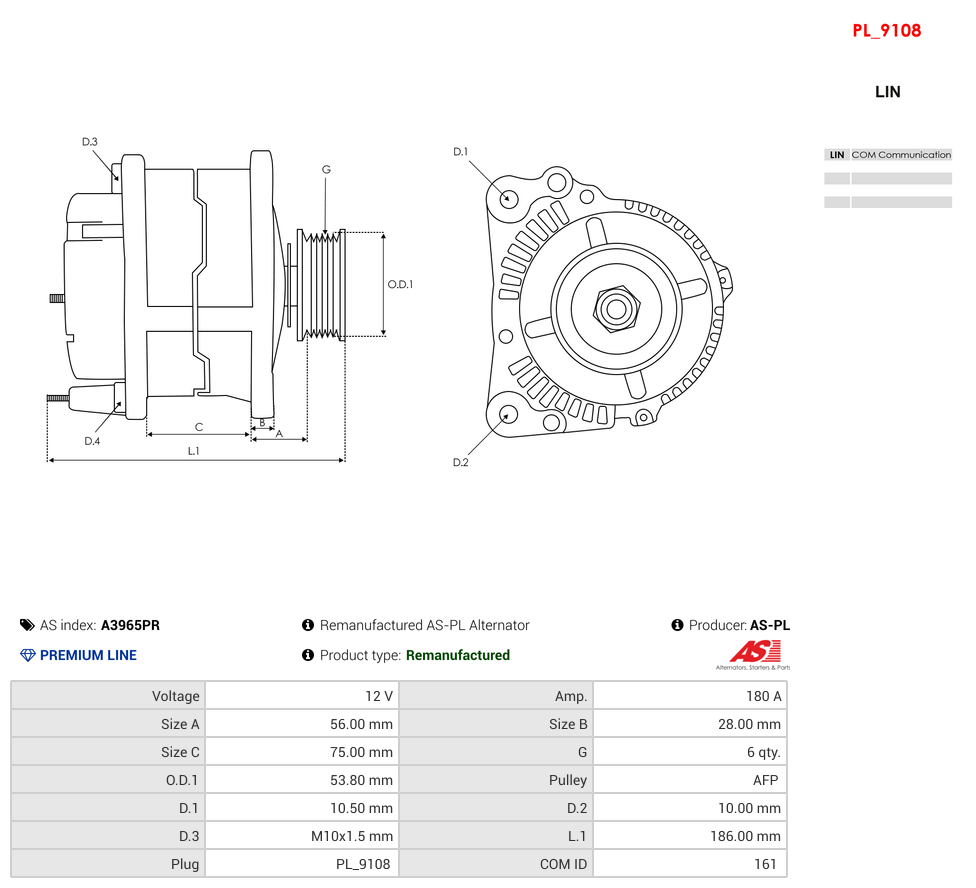Image resolution: width=976 pixels, height=888 pixels.
Task: Click the Pulley label cell
Action: pos(496,780)
